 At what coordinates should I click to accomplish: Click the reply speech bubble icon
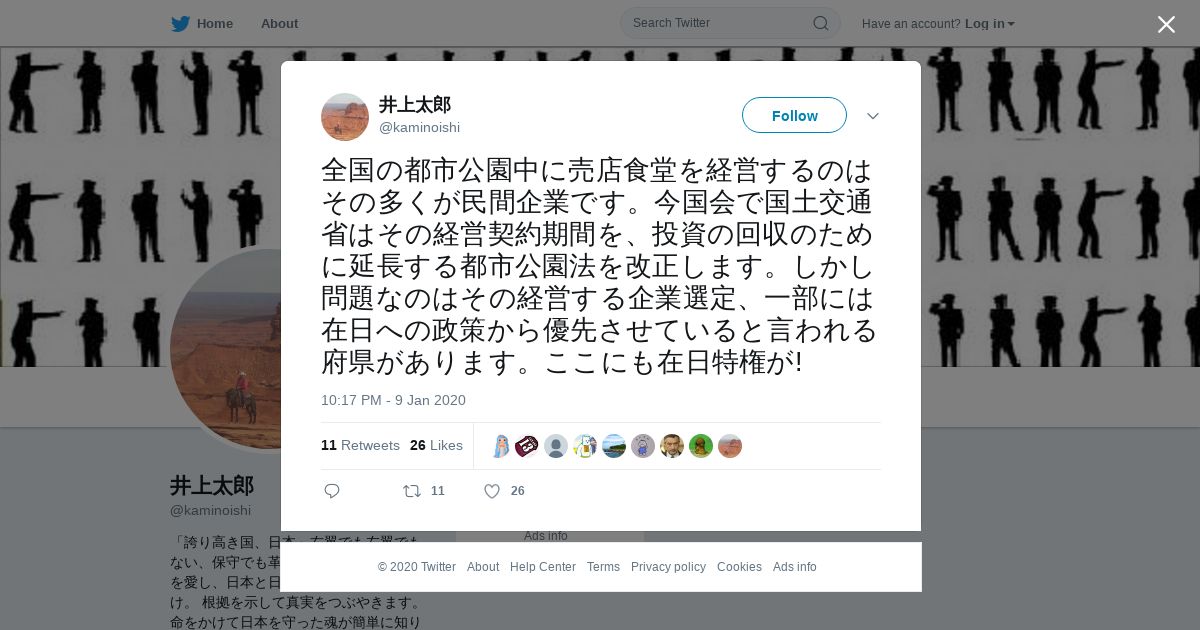coord(332,491)
